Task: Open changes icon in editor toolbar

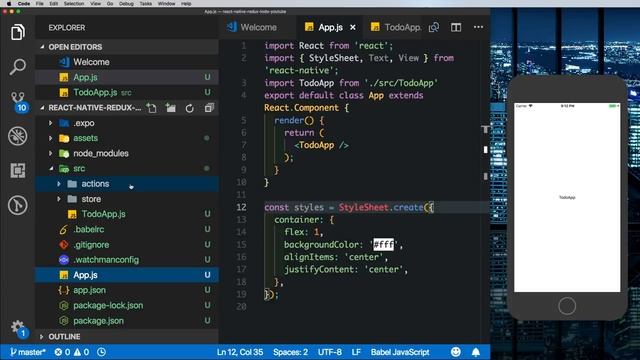Action: [x=434, y=27]
